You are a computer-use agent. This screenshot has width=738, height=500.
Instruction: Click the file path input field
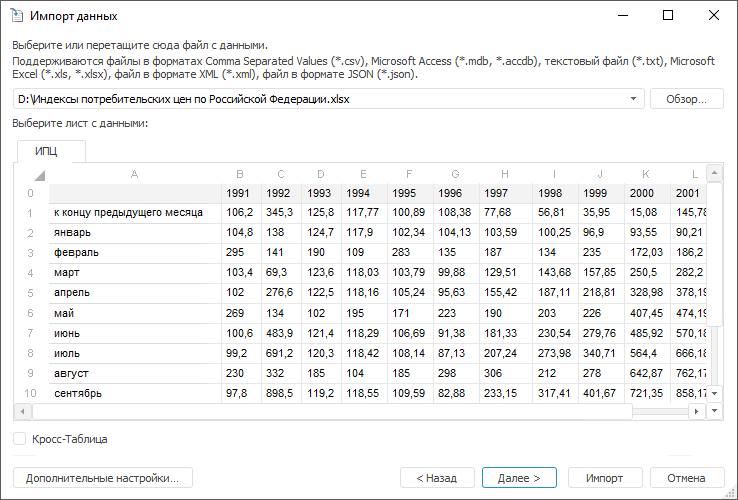point(320,99)
